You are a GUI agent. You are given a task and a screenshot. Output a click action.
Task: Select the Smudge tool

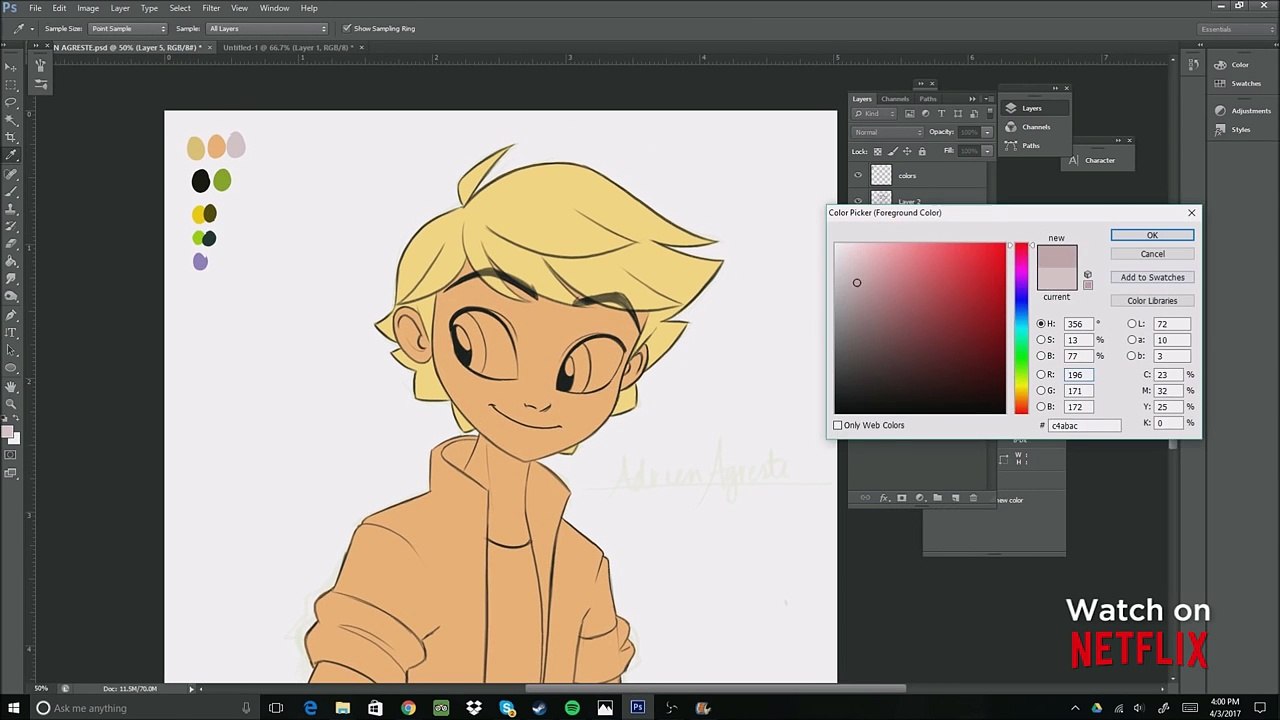pyautogui.click(x=10, y=280)
